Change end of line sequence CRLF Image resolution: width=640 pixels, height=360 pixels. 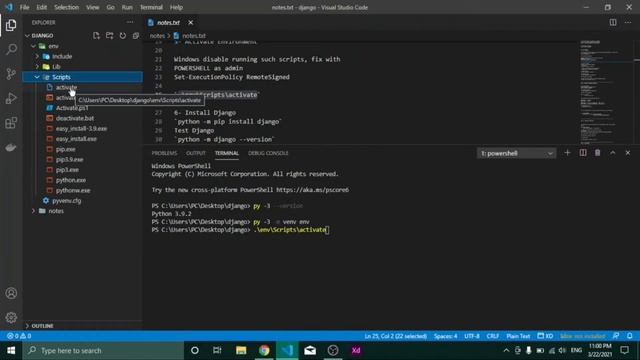tap(493, 336)
